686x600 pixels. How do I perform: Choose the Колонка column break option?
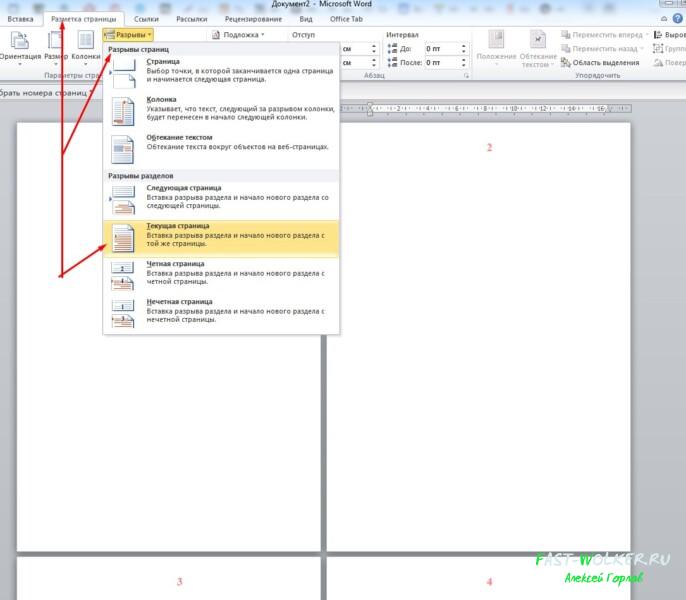click(x=221, y=110)
